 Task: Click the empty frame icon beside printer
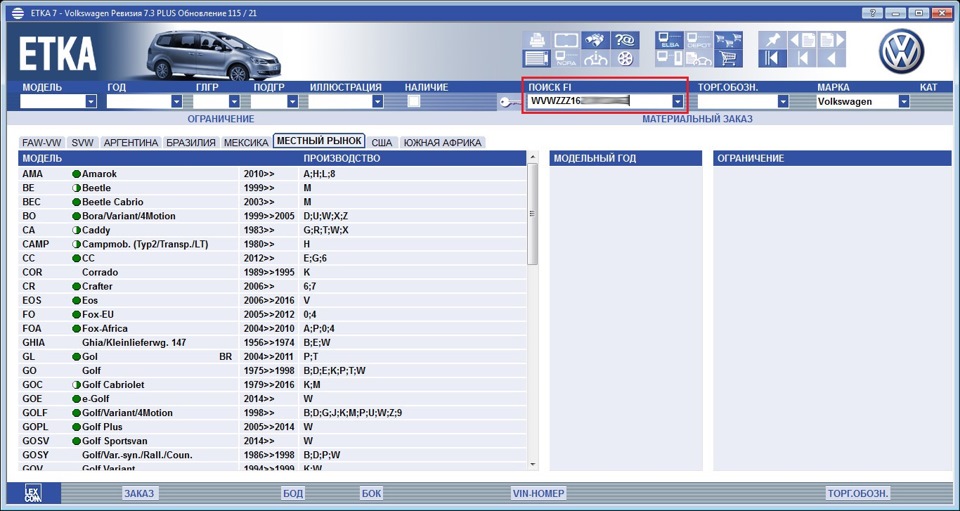566,40
